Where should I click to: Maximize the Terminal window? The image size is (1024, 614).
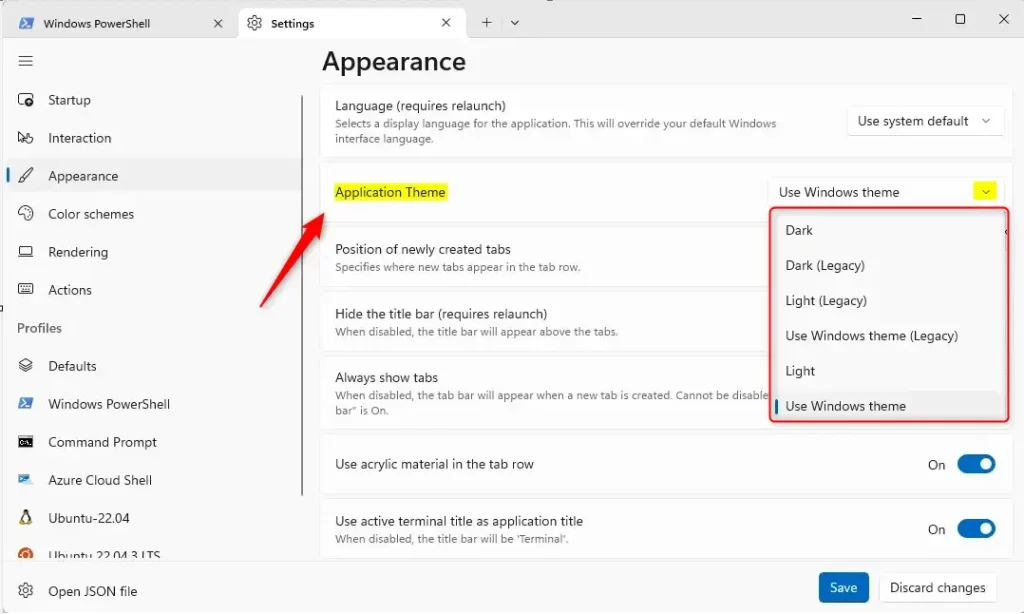(960, 19)
